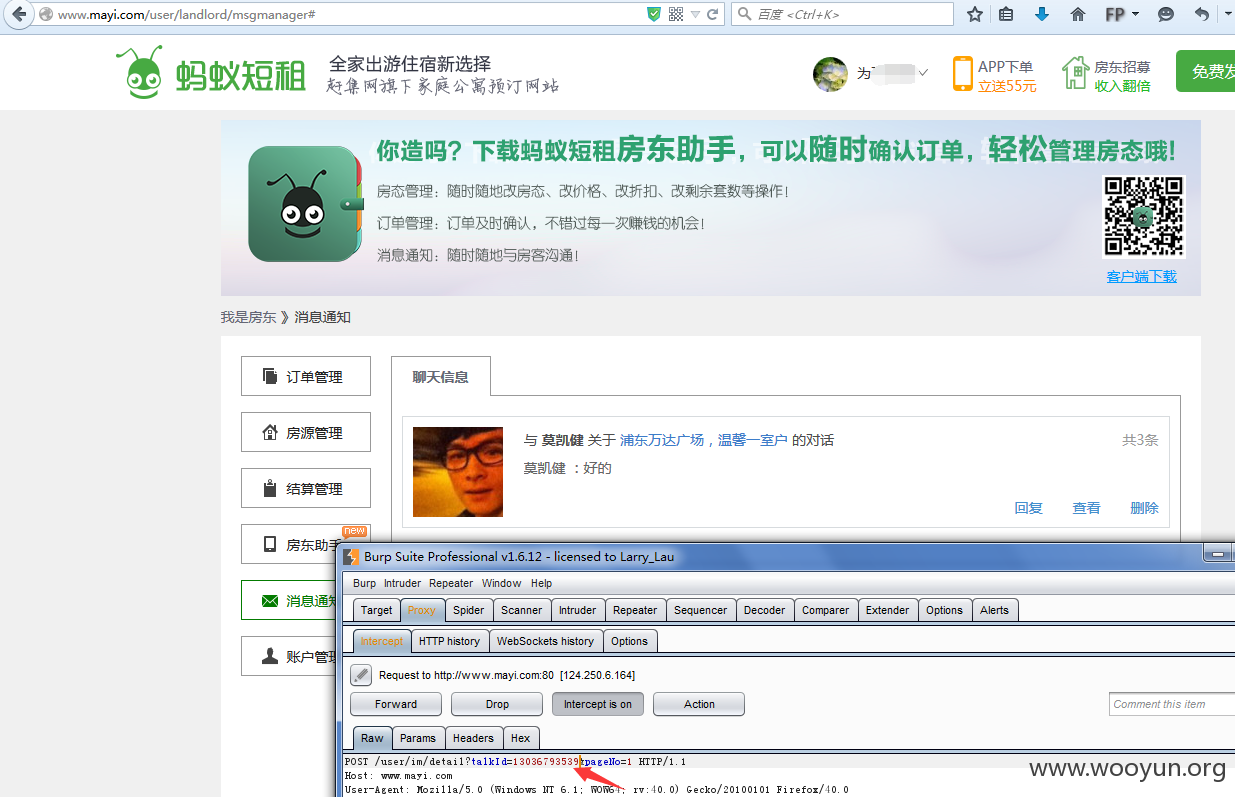Click the browser back arrow button
The image size is (1235, 797).
tap(18, 15)
